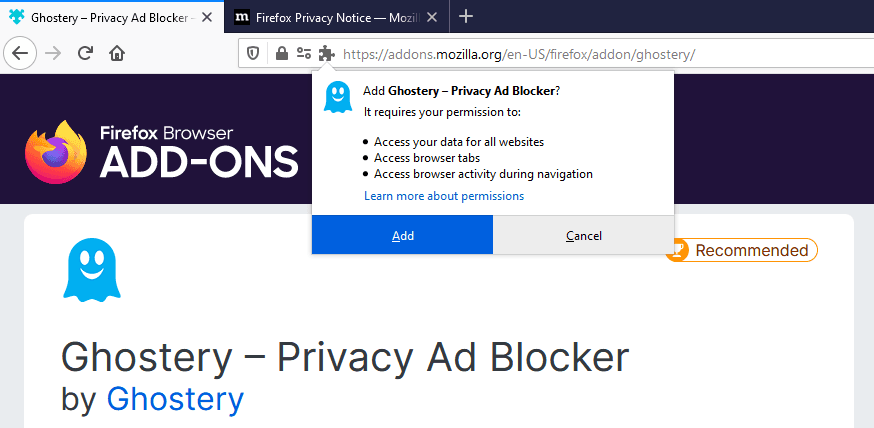The height and width of the screenshot is (428, 874).
Task: Go to the home page icon
Action: (x=117, y=53)
